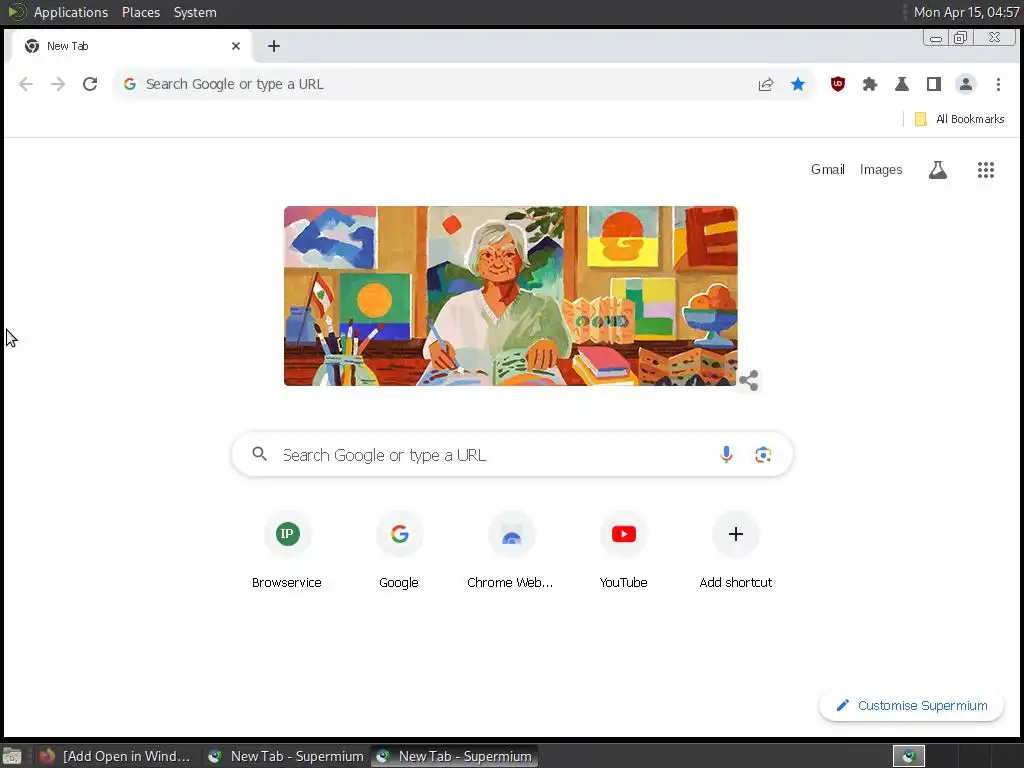Open the Gmail link
Screen dimensions: 1024x768
pyautogui.click(x=827, y=170)
